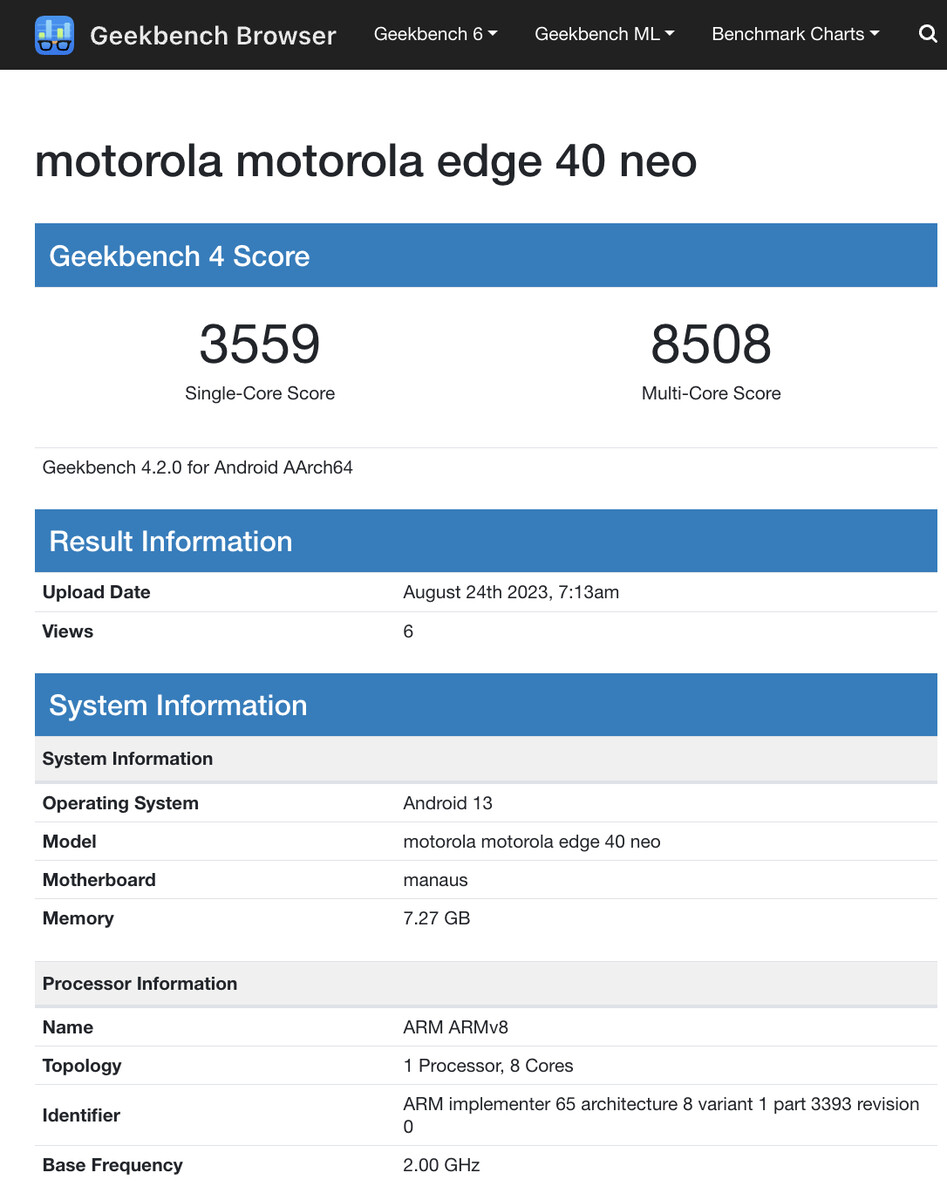Select the single-core score 3559
Image resolution: width=947 pixels, height=1200 pixels.
coord(260,344)
